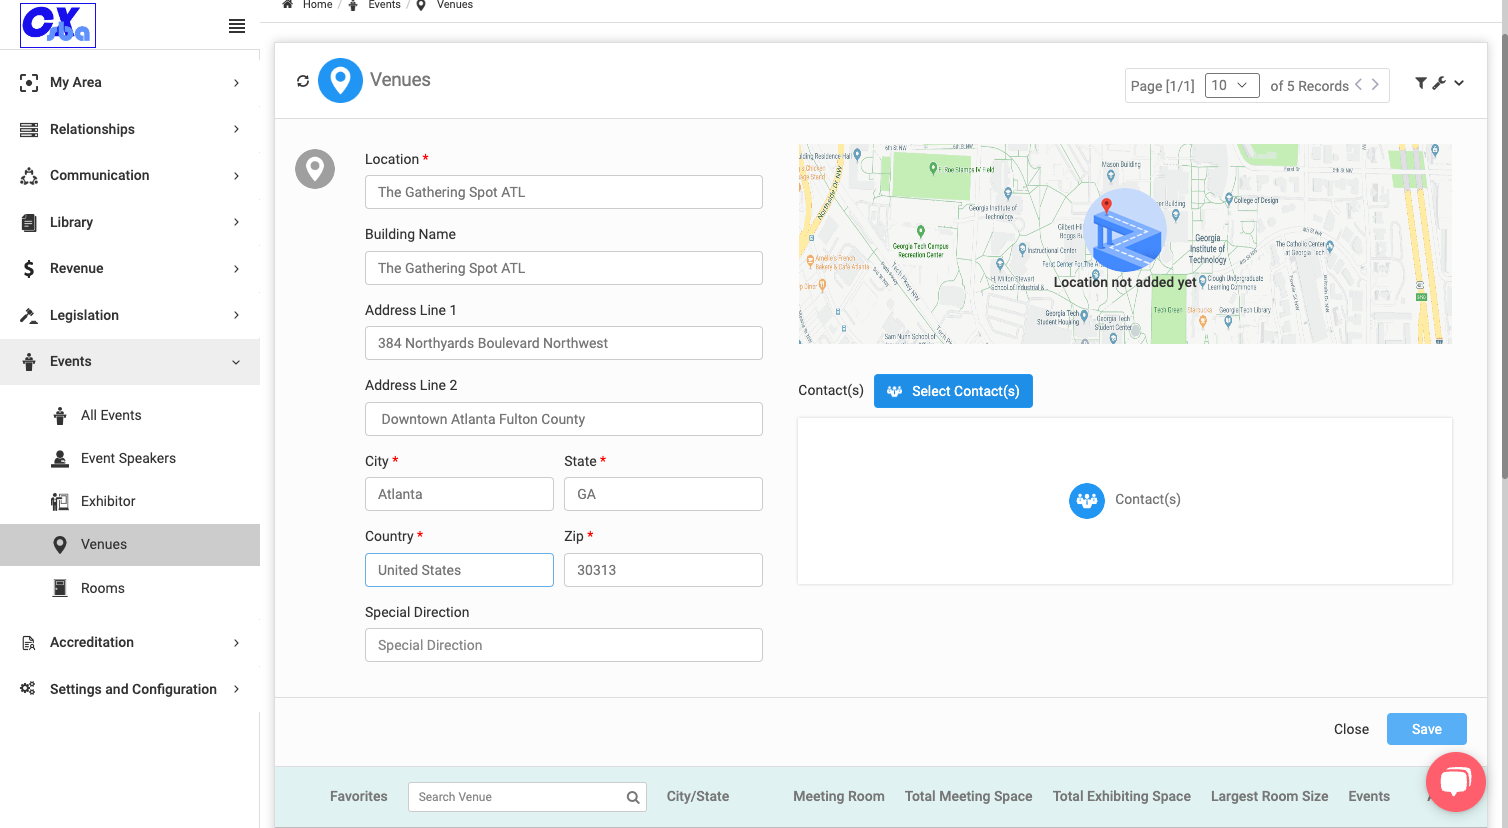Viewport: 1508px width, 828px height.
Task: Click the CX logo
Action: (58, 25)
